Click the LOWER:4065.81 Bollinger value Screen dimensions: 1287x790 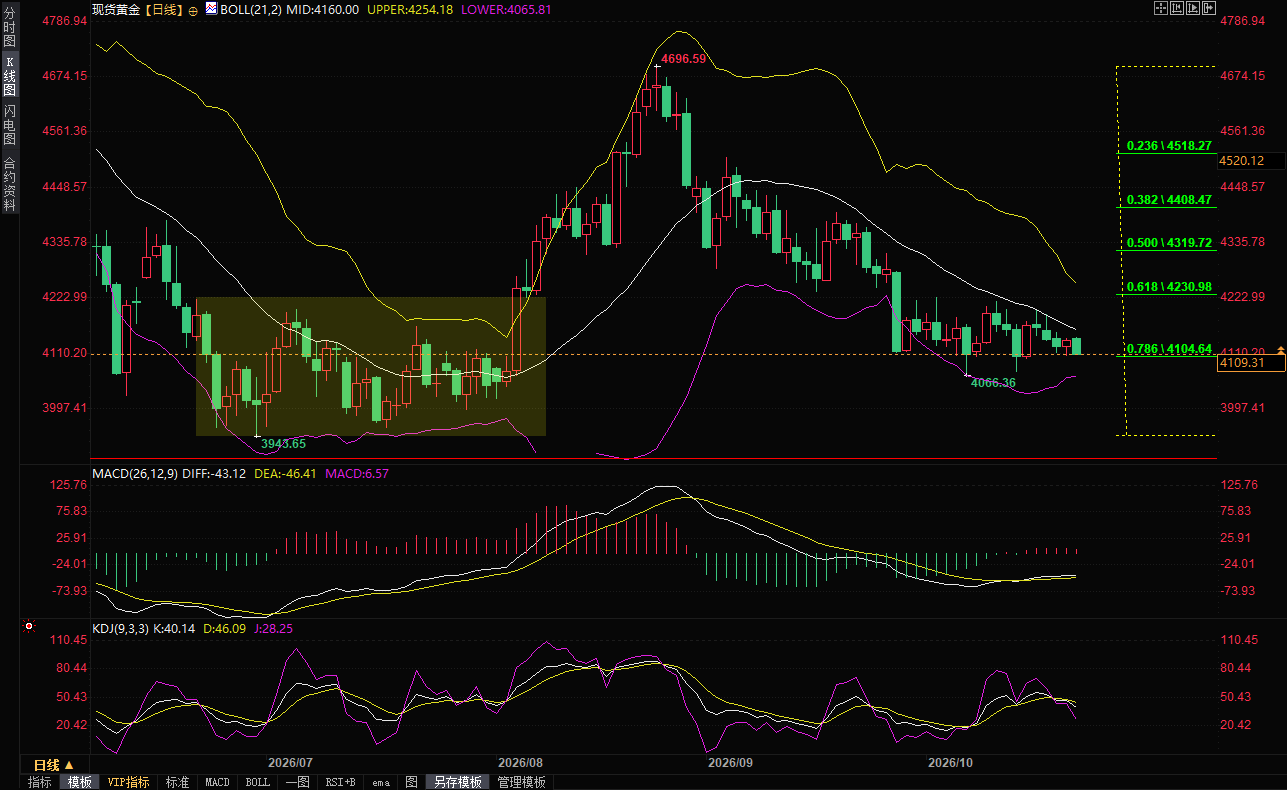(x=506, y=9)
